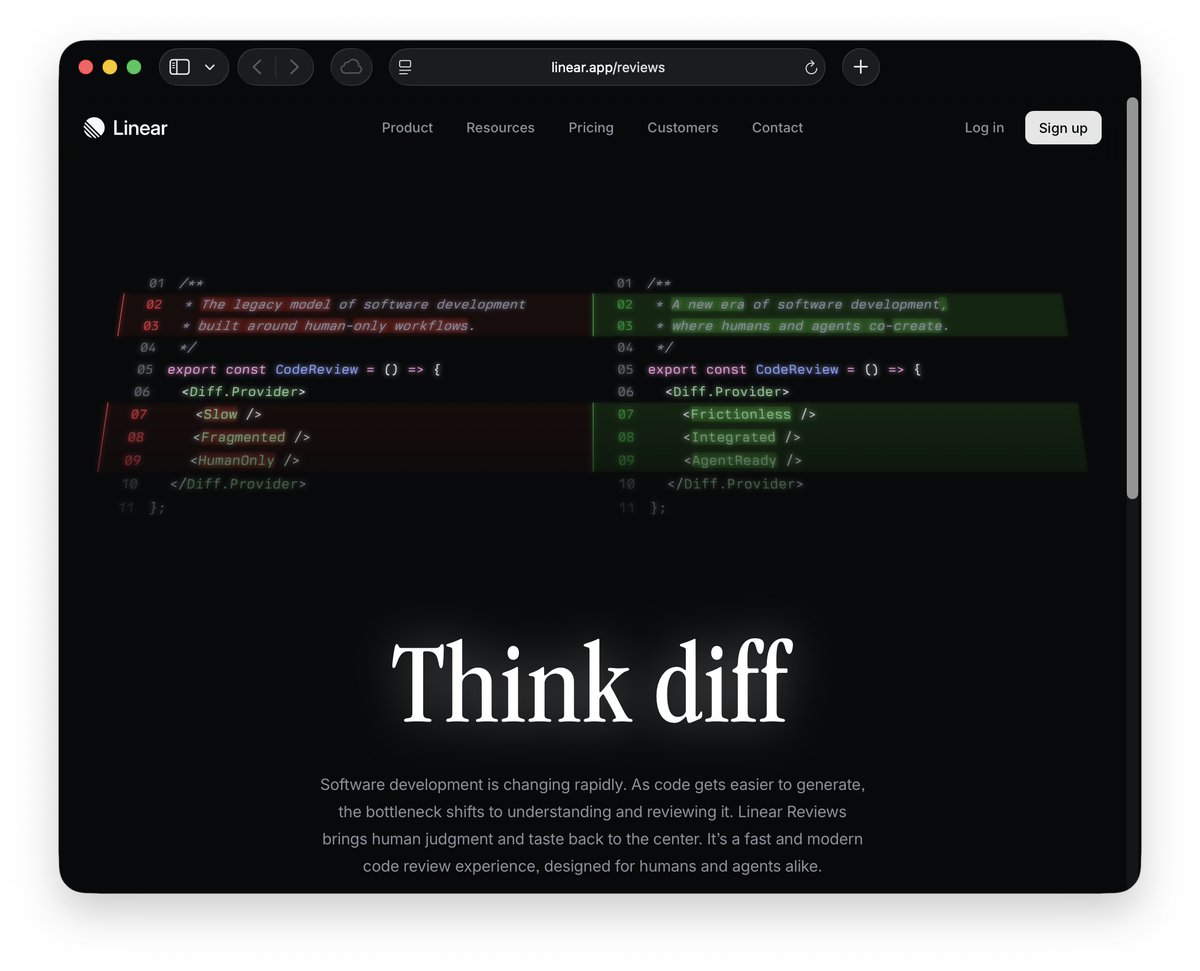Click the Think diff headline
1200x971 pixels.
coord(592,681)
